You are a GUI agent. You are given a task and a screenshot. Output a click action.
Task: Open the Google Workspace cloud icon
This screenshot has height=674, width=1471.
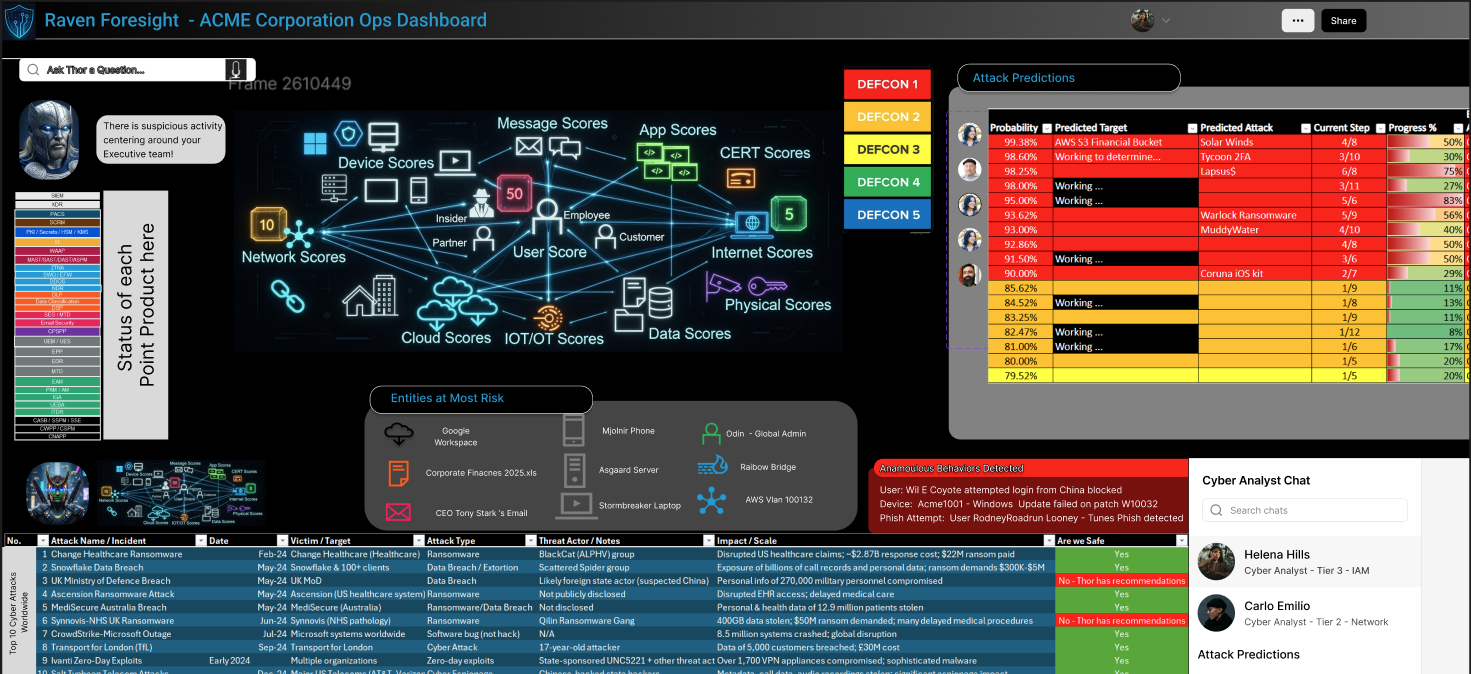(x=399, y=434)
